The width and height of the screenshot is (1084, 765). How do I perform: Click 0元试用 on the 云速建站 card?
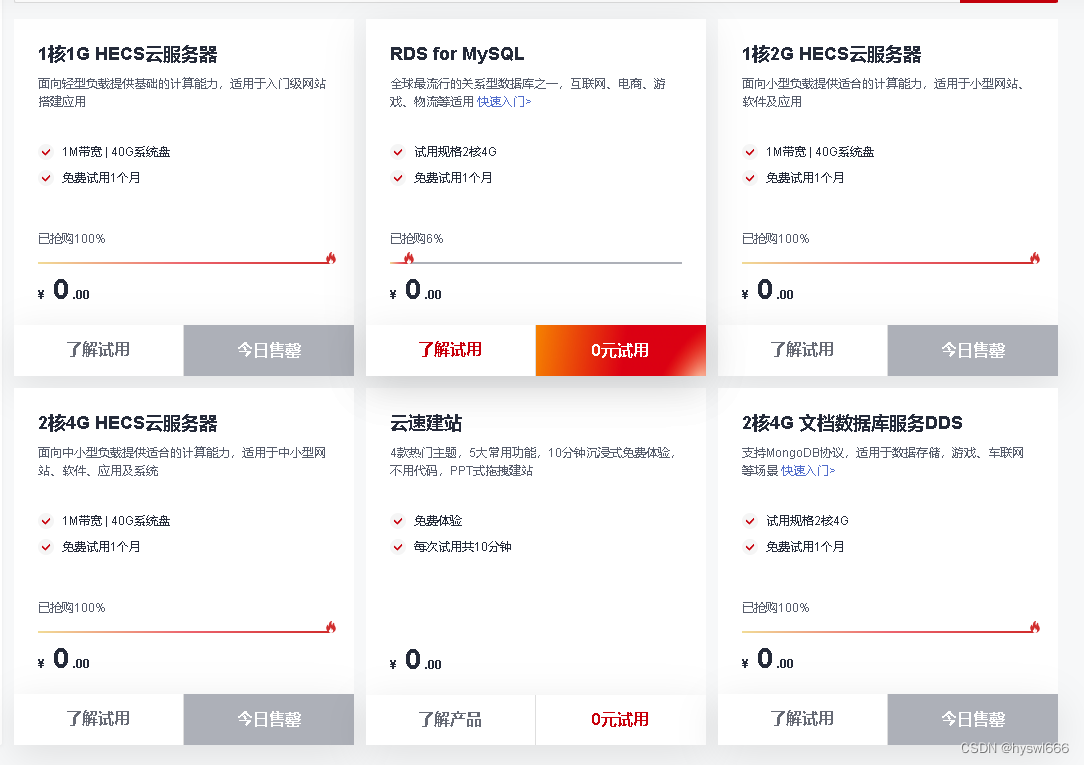(x=620, y=719)
